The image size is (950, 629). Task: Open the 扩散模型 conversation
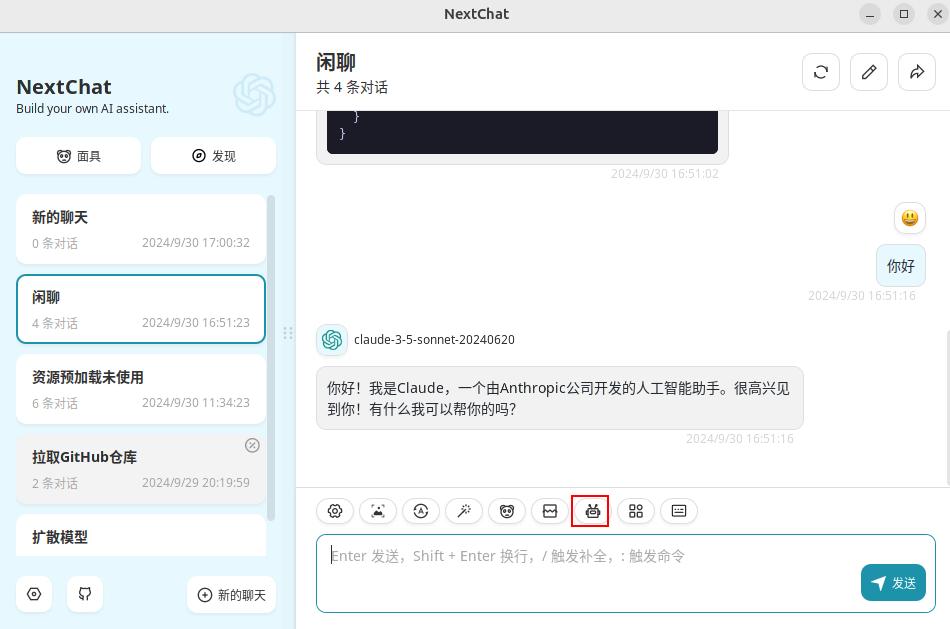(141, 536)
